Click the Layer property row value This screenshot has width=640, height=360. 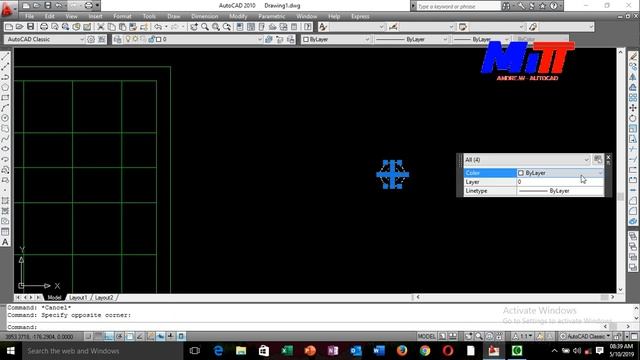pos(560,182)
